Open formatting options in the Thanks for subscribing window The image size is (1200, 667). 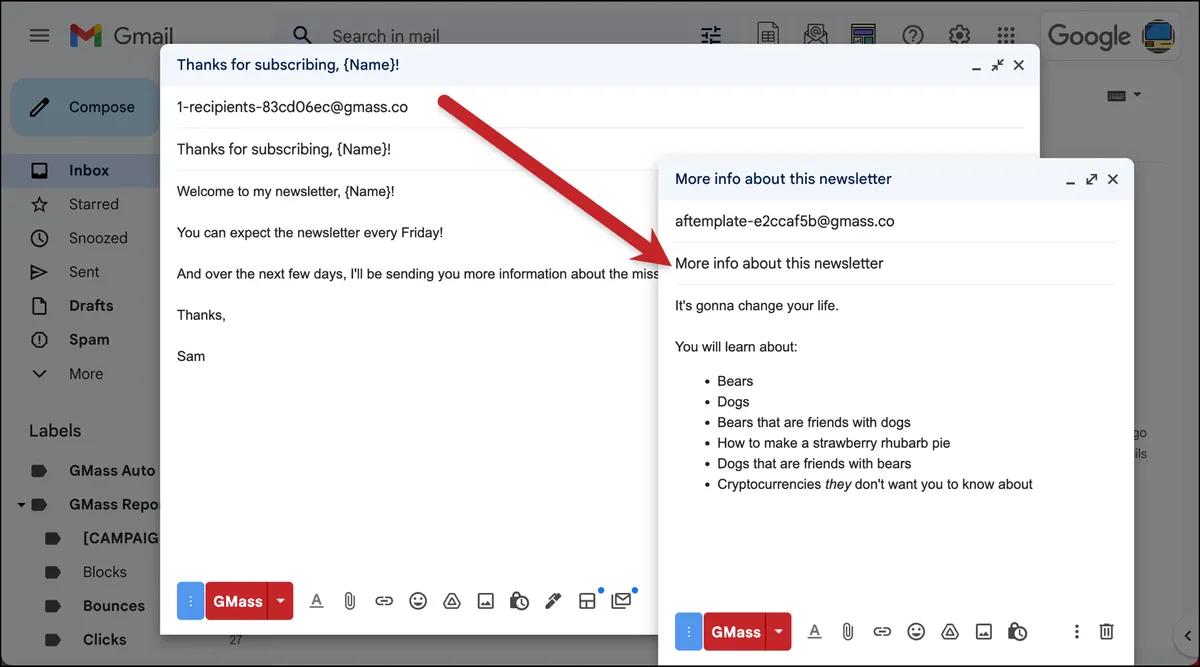[x=316, y=601]
